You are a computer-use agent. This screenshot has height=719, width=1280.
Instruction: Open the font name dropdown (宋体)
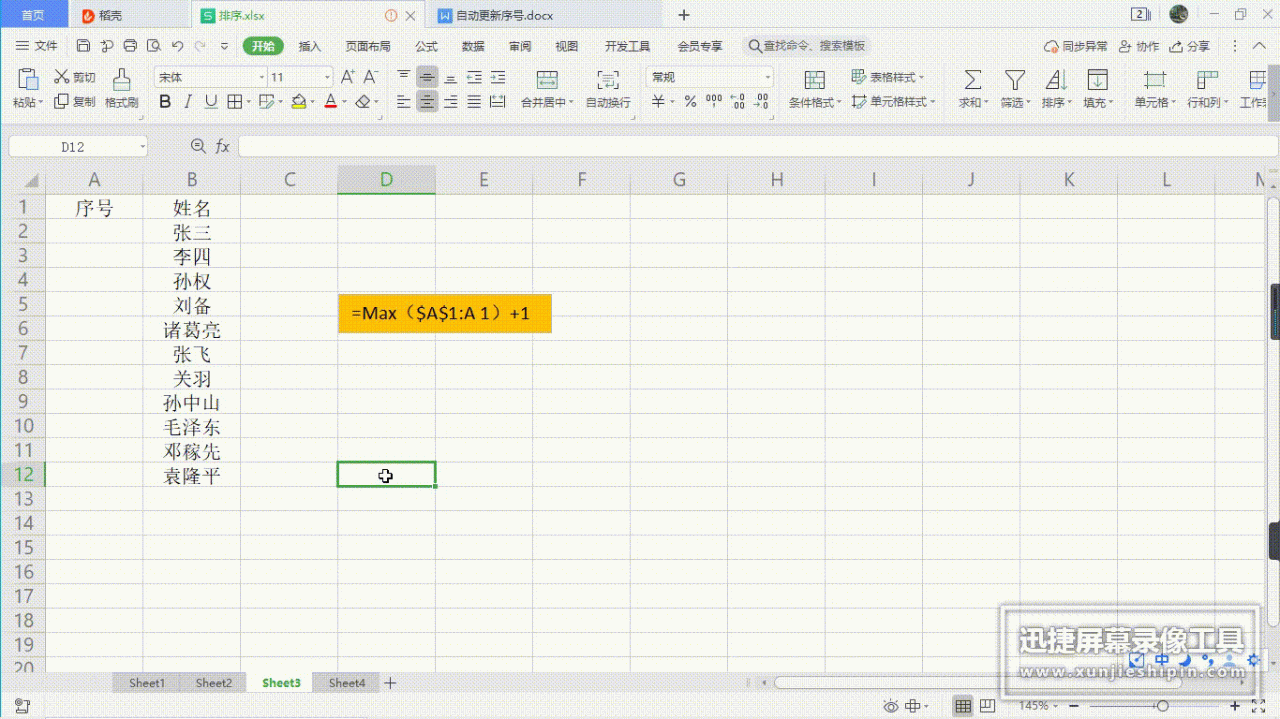tap(262, 77)
